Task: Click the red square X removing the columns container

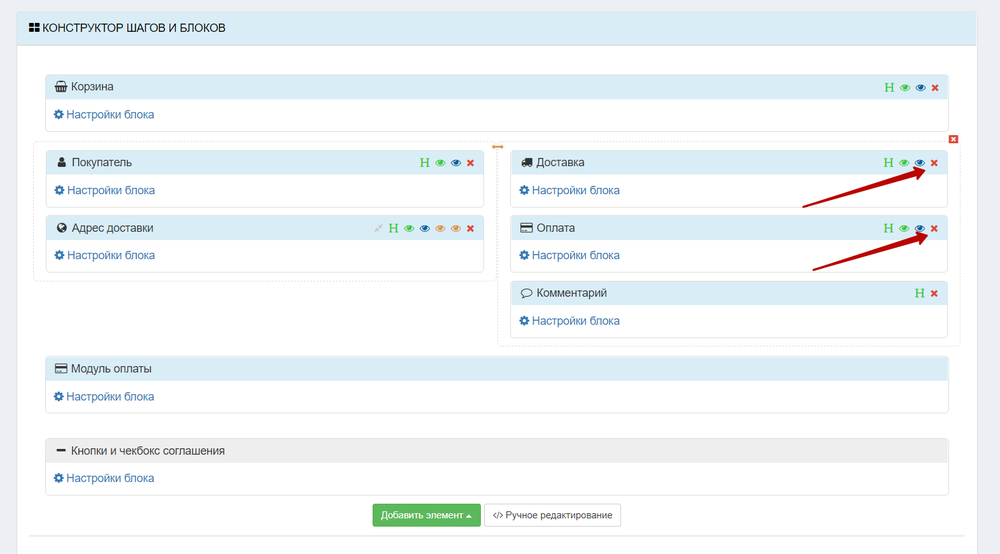Action: pyautogui.click(x=953, y=139)
